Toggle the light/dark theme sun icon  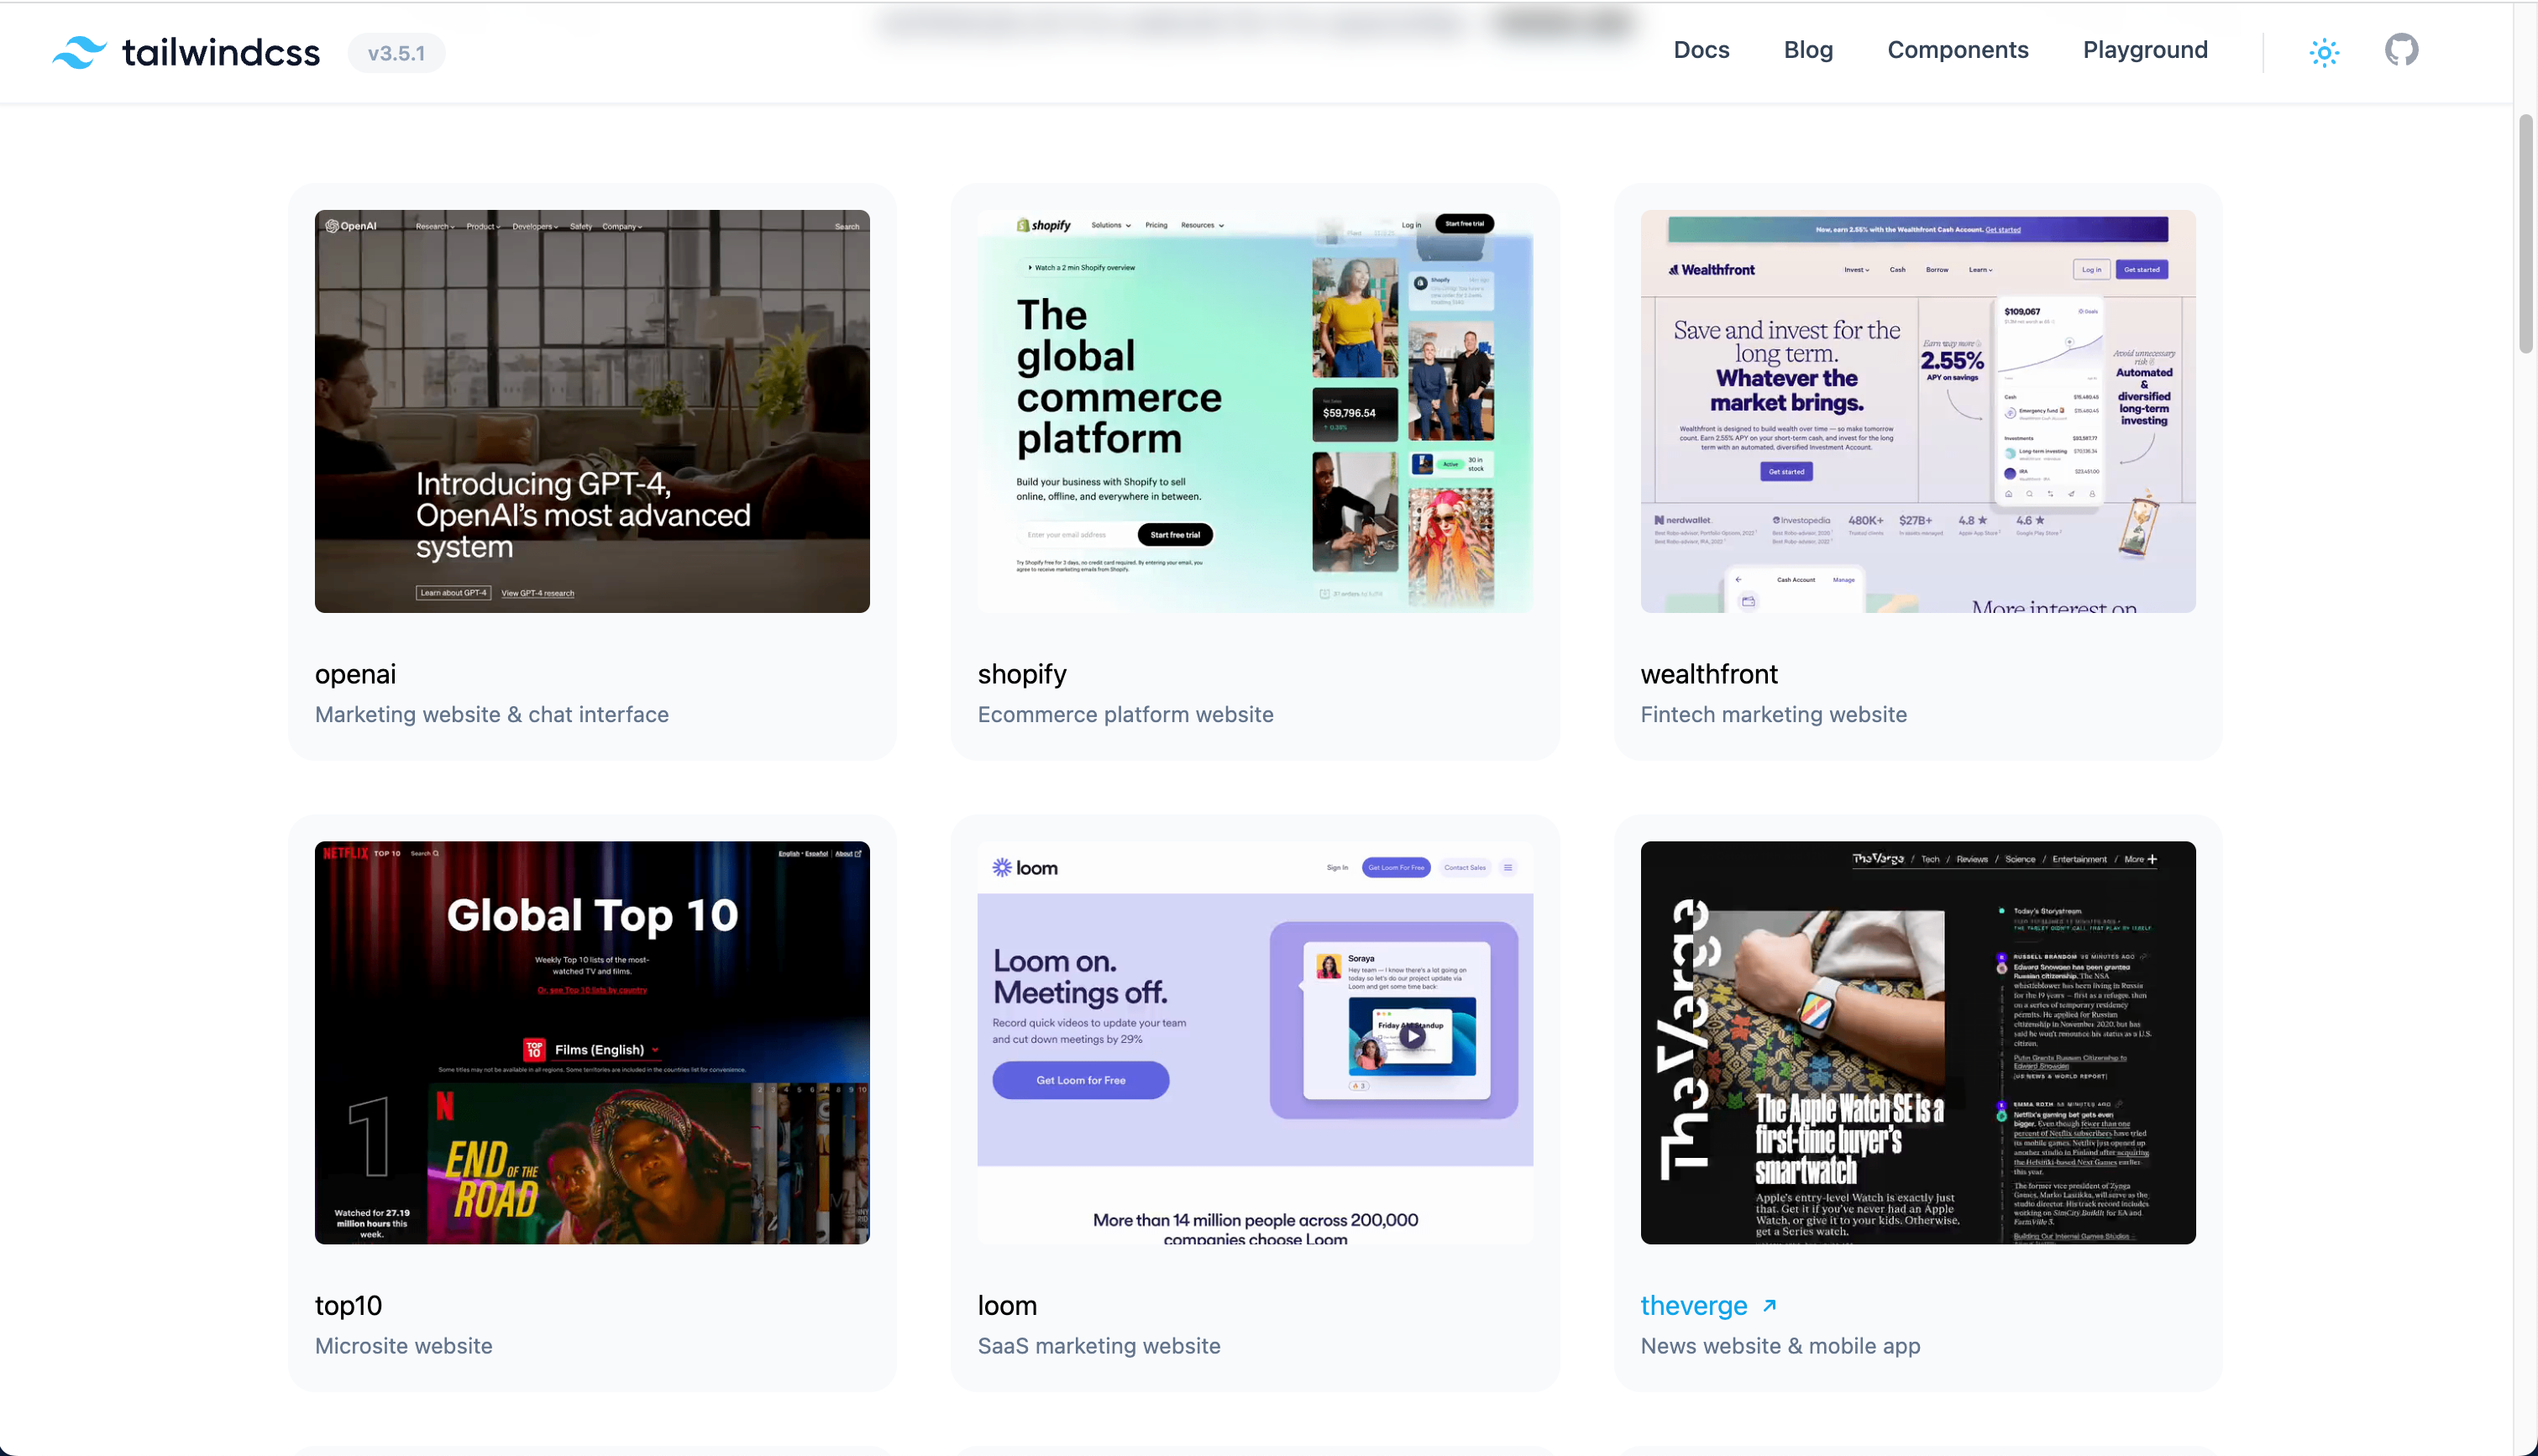(x=2324, y=52)
